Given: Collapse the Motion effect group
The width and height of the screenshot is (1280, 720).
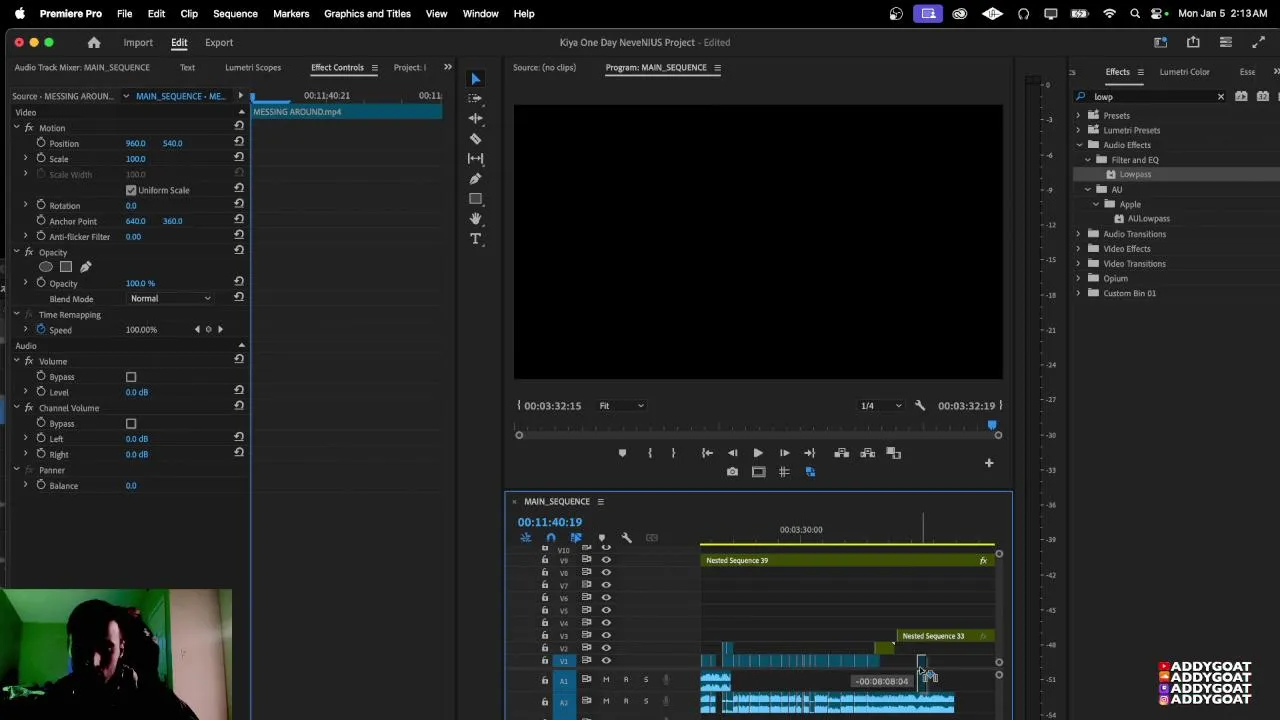Looking at the screenshot, I should (x=16, y=128).
